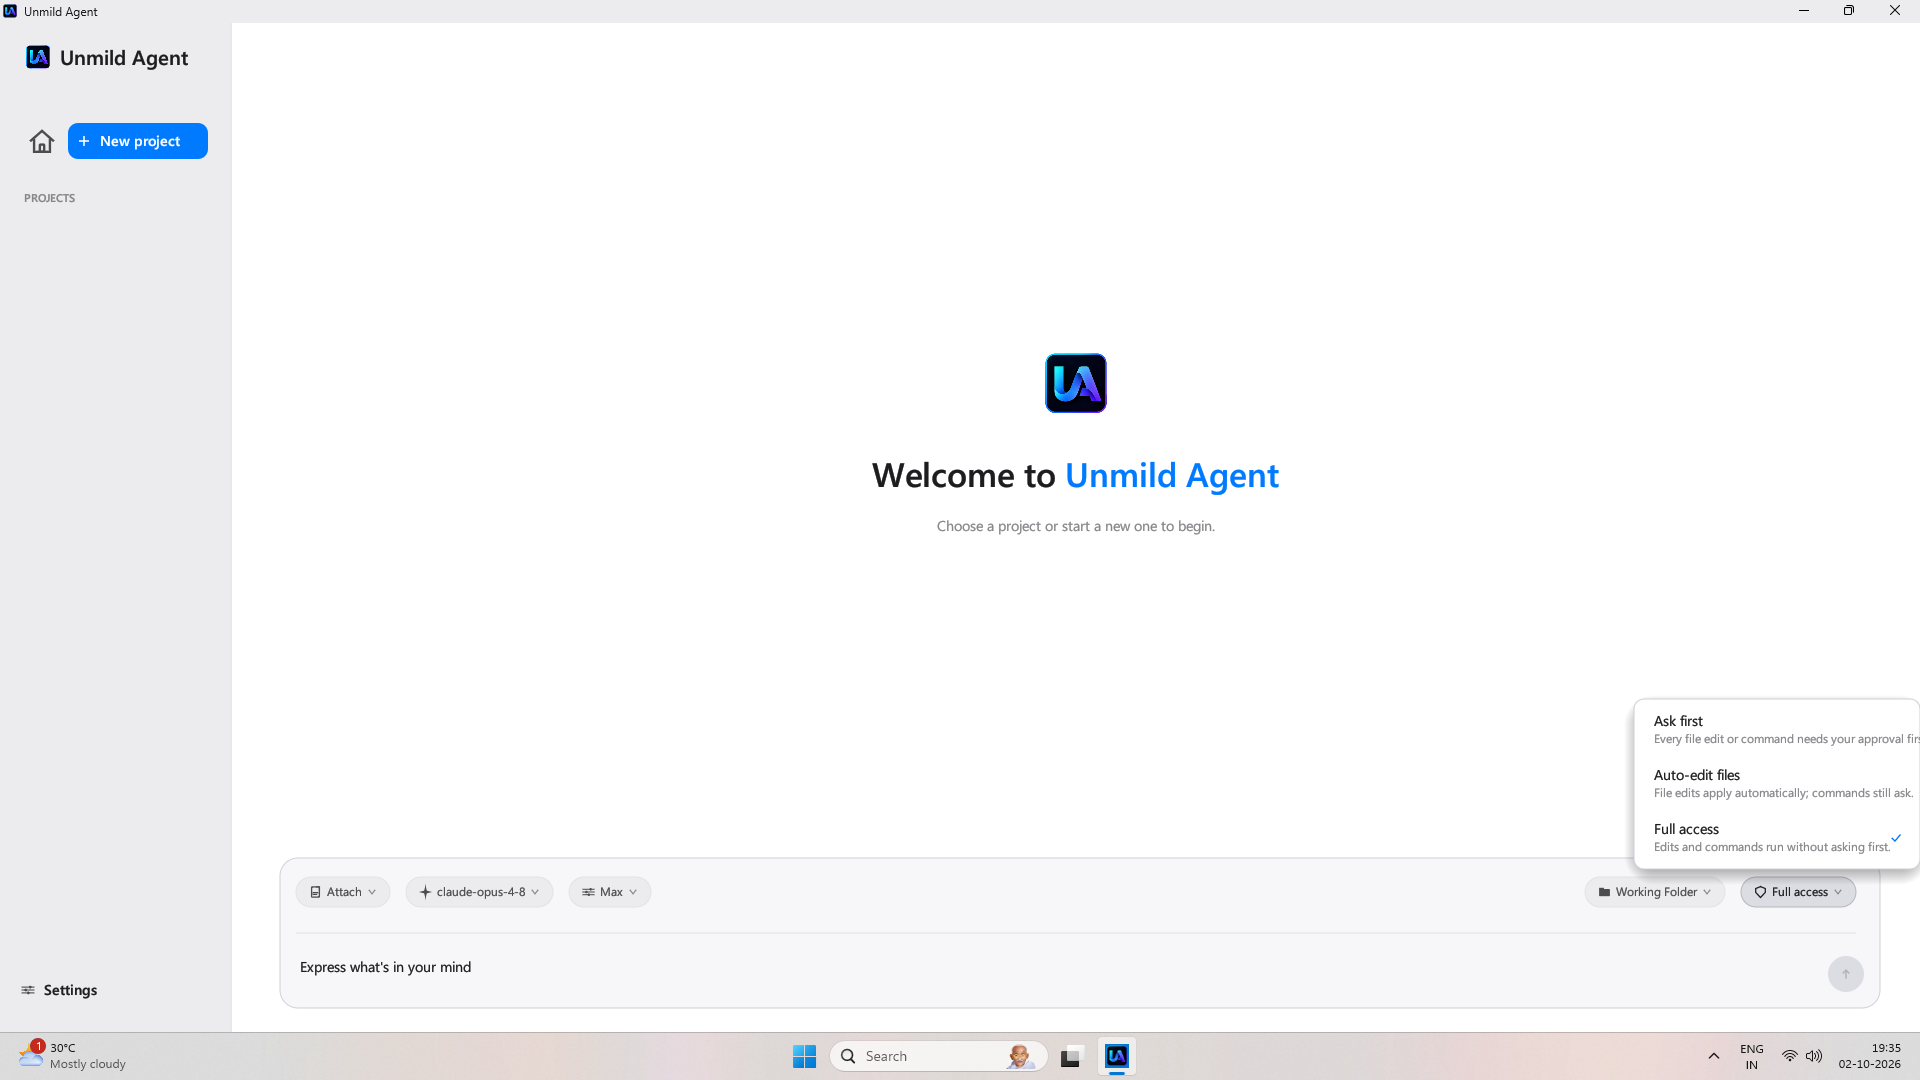
Task: Click the taskbar Search box
Action: [939, 1056]
